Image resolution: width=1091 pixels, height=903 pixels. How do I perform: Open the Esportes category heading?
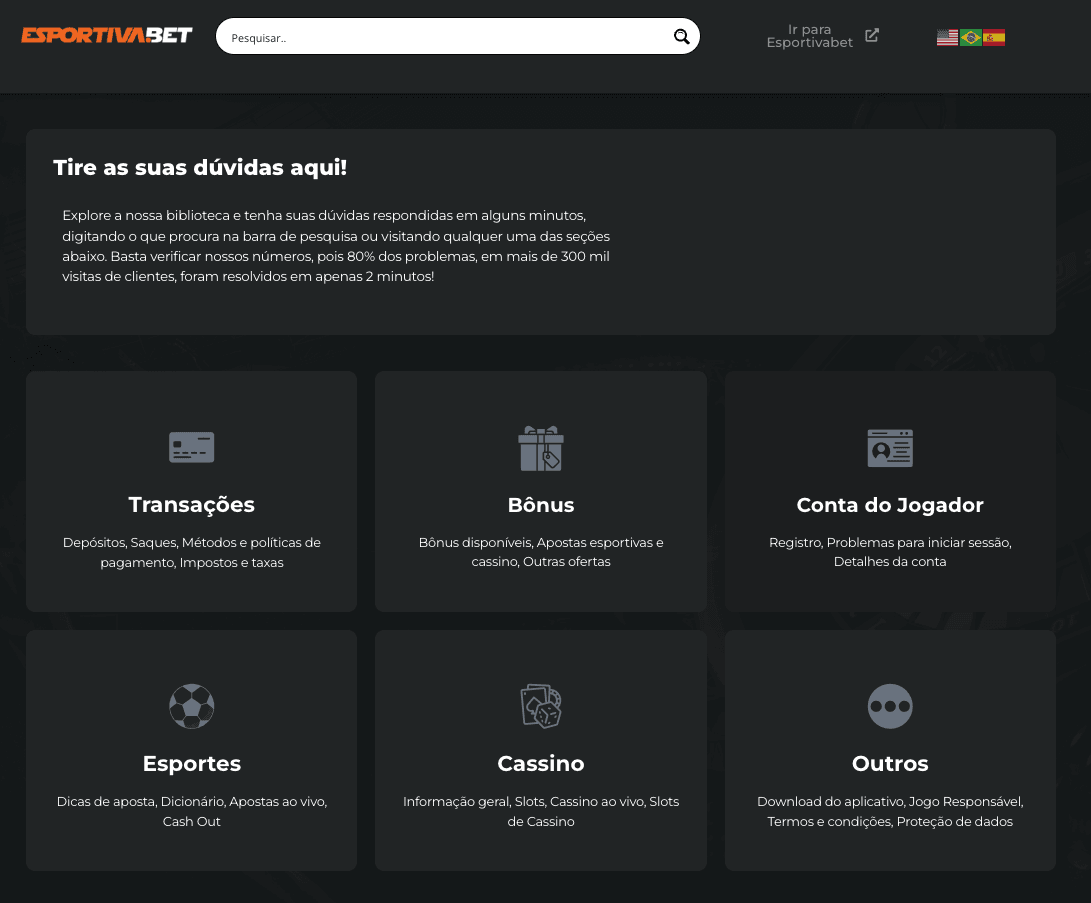coord(191,763)
